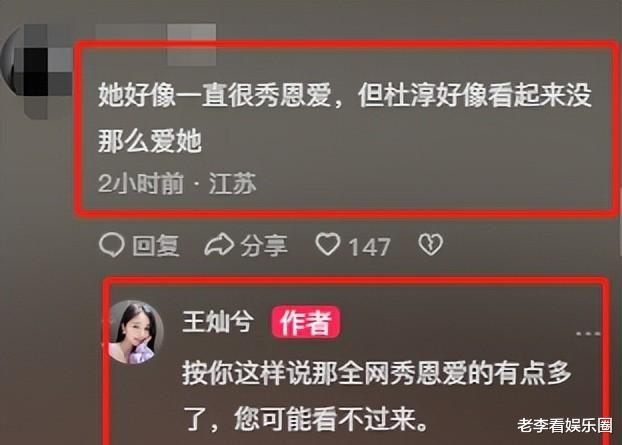Click the 2小时前 timestamp
The height and width of the screenshot is (445, 622).
coord(140,183)
